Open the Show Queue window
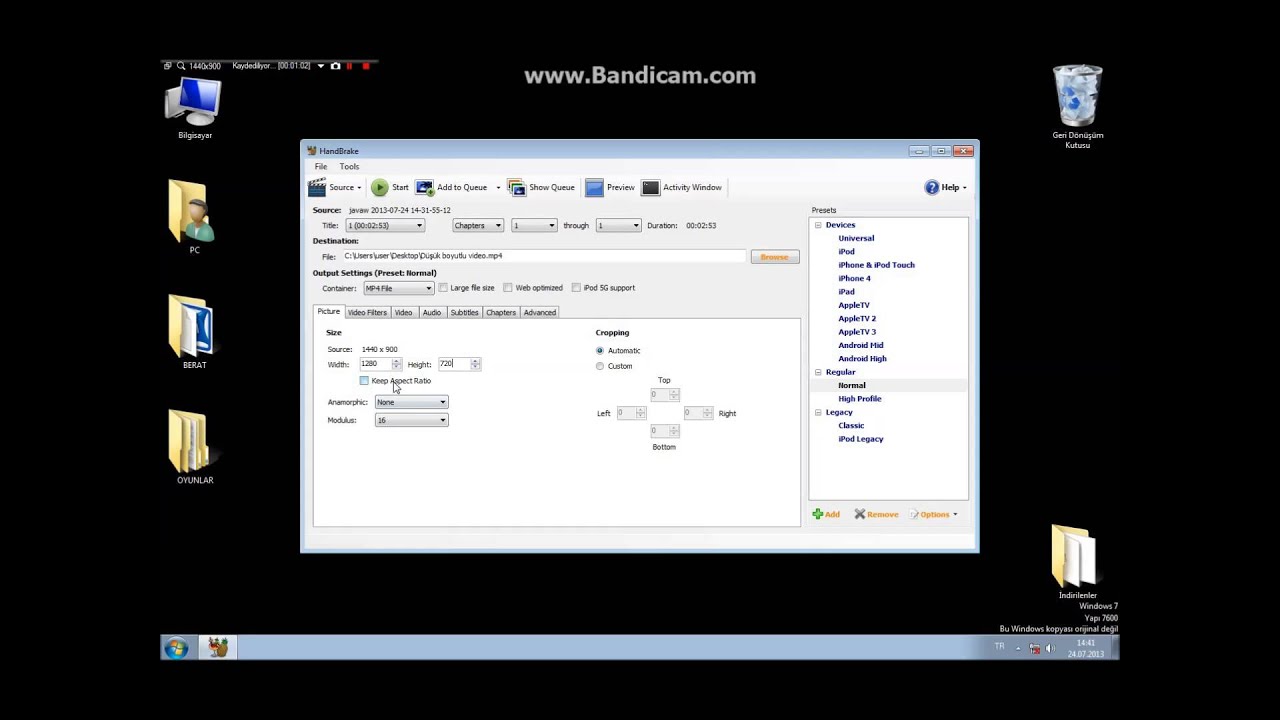Screen dimensions: 1280x720 pos(541,187)
